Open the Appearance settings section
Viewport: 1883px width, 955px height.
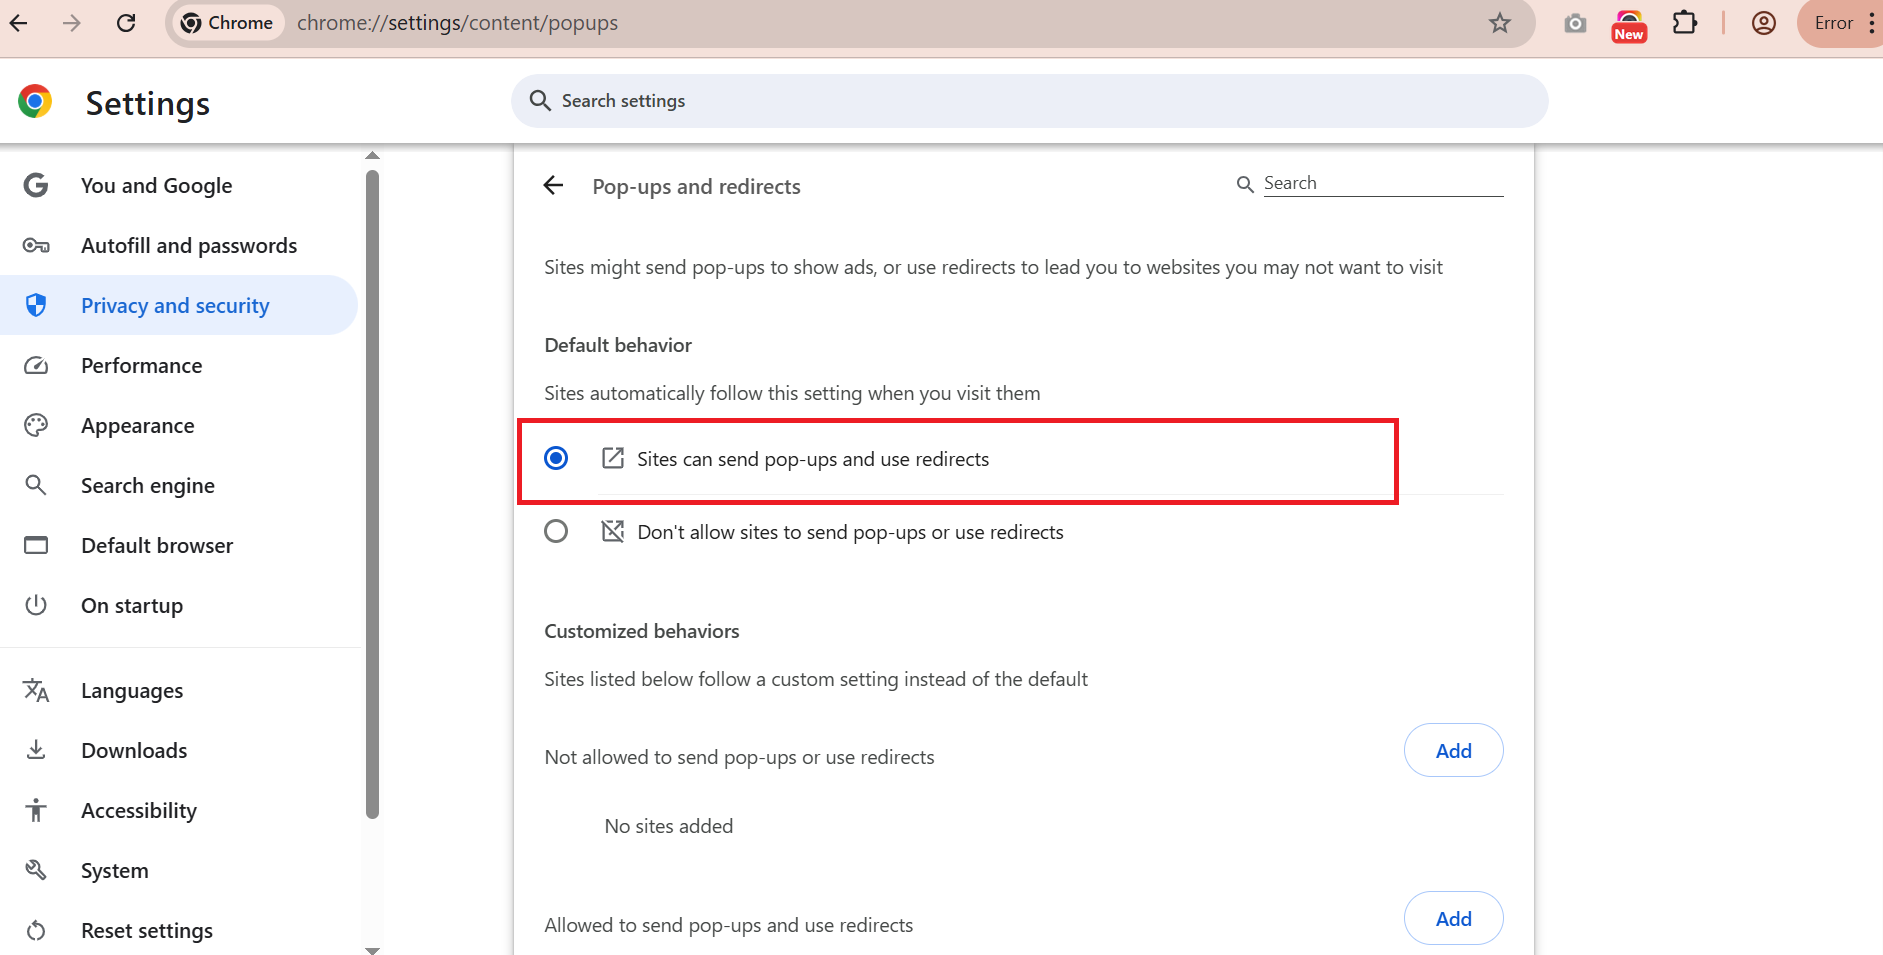tap(137, 426)
